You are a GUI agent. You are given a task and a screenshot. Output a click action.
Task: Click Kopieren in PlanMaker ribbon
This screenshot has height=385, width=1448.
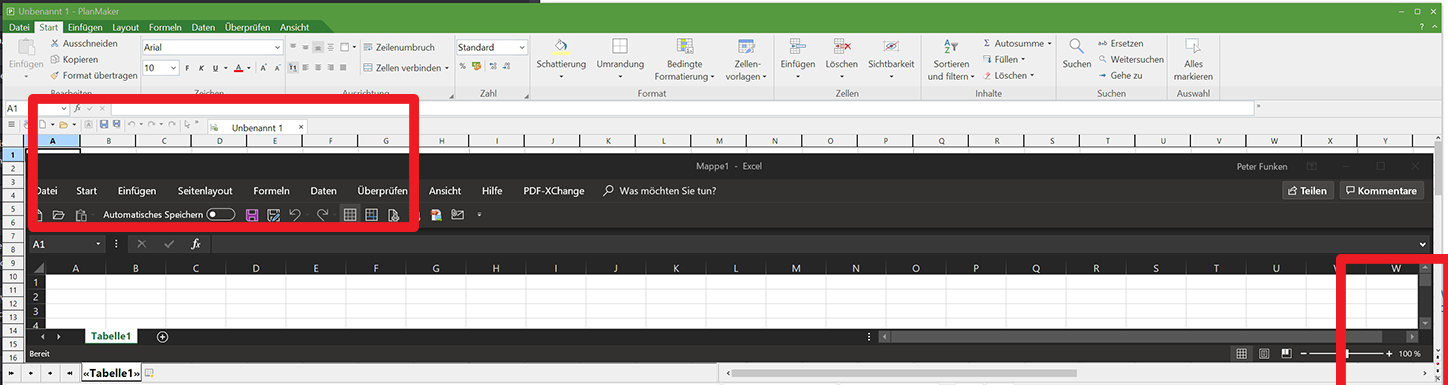(73, 59)
